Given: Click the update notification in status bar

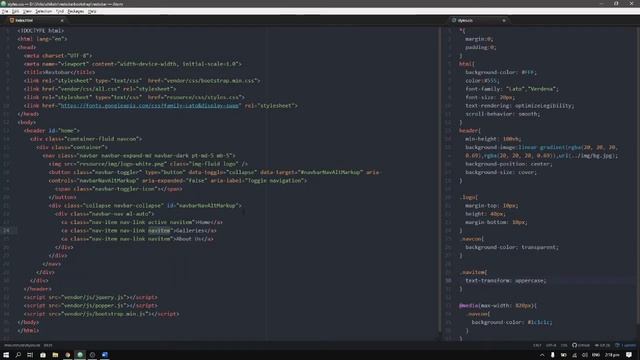Looking at the screenshot, I should [x=625, y=345].
